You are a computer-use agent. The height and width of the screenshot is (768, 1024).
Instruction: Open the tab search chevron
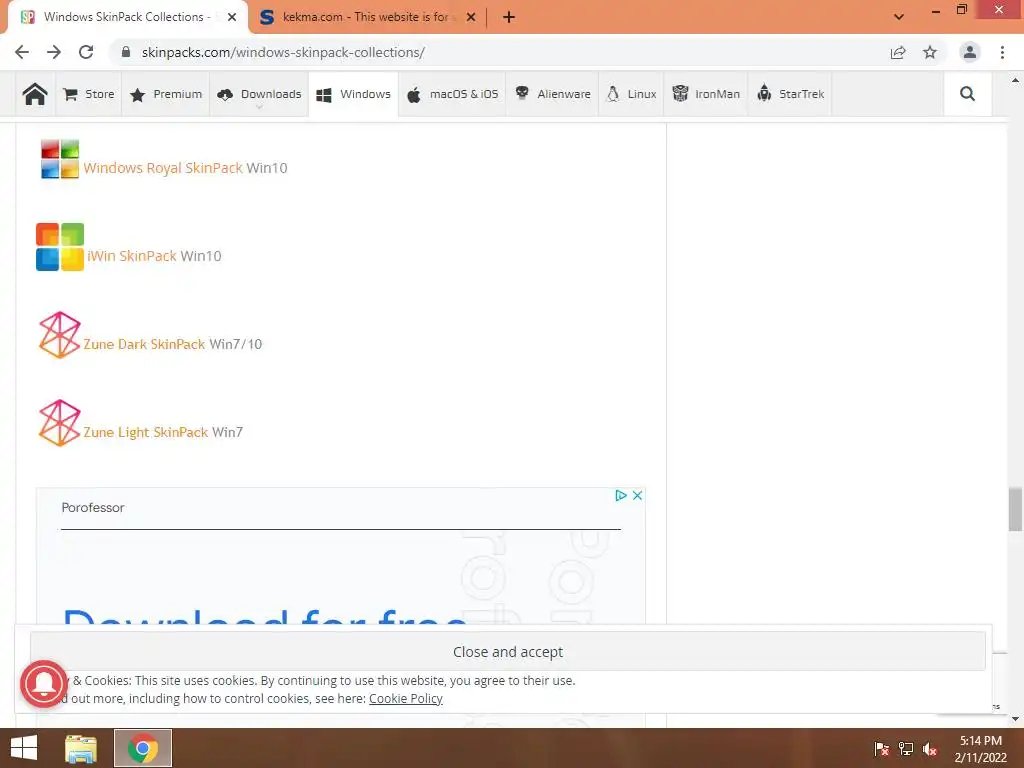click(899, 17)
